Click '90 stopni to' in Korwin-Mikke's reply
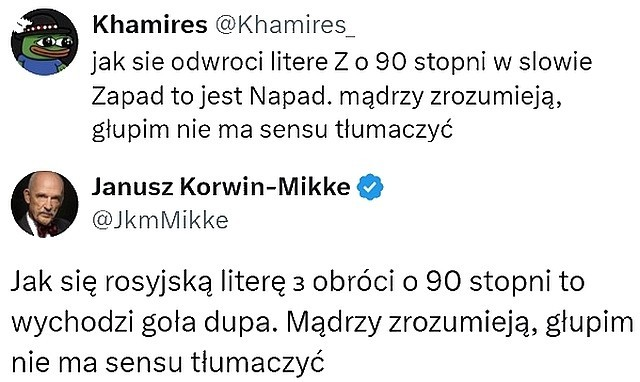The image size is (640, 382). (505, 282)
